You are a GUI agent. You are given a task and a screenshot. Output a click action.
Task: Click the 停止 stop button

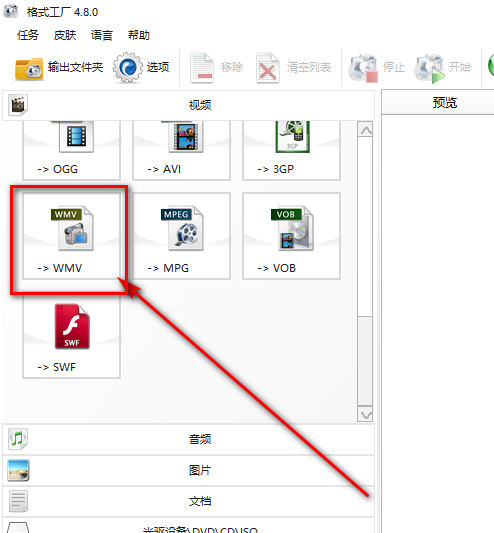pyautogui.click(x=377, y=68)
